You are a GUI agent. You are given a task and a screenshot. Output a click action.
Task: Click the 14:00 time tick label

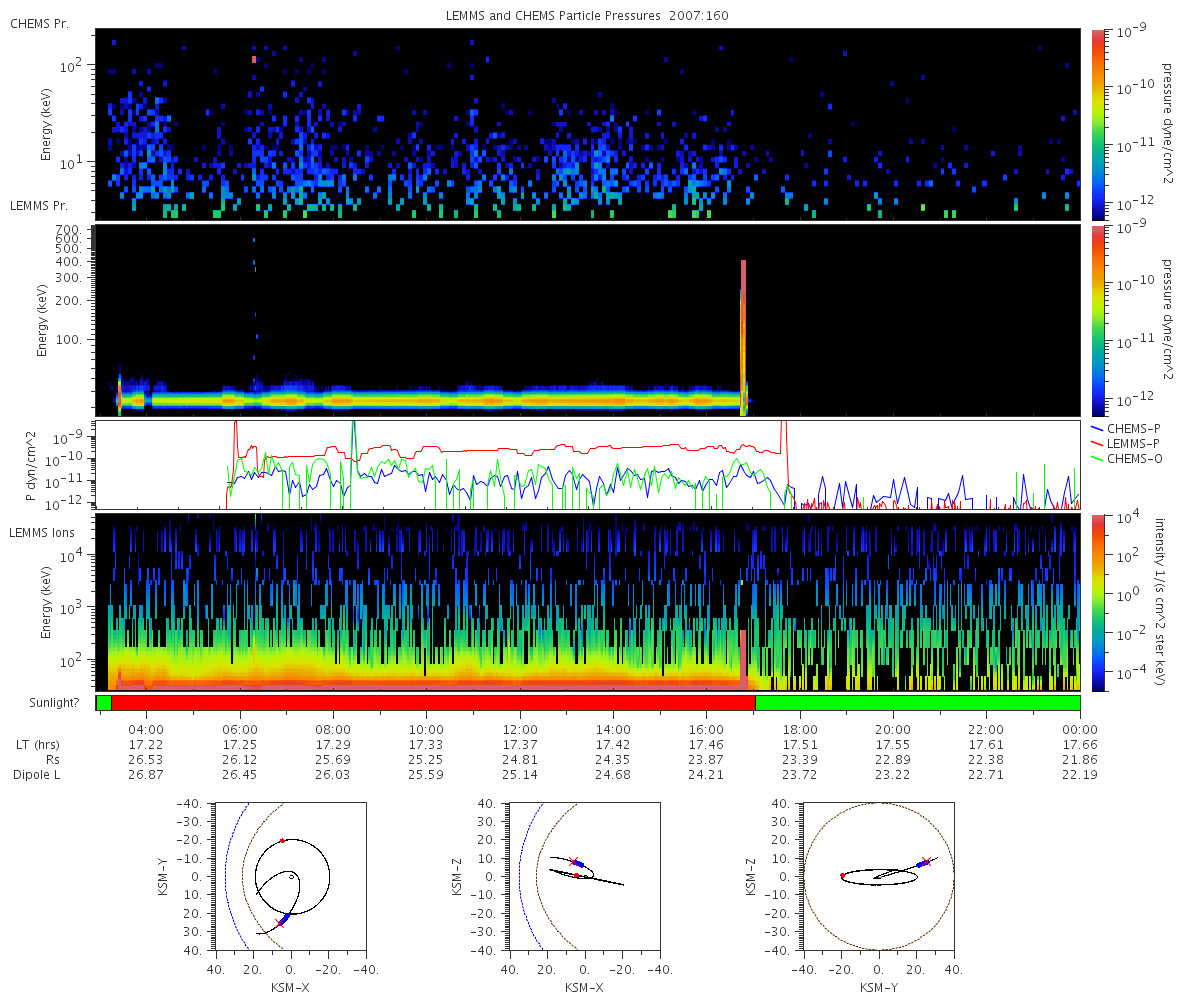coord(613,729)
